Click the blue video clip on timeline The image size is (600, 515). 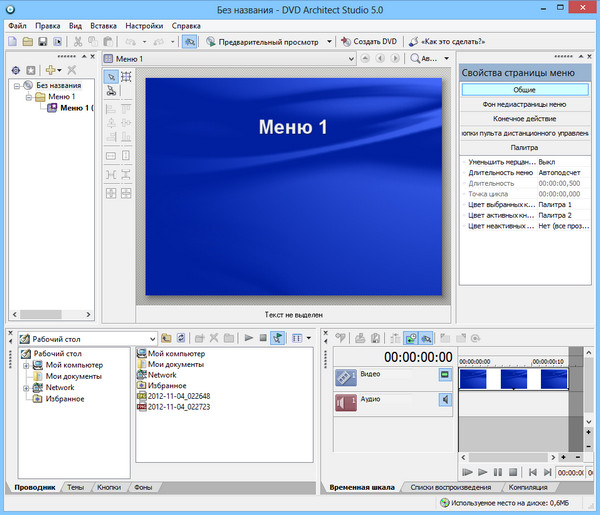pyautogui.click(x=513, y=379)
